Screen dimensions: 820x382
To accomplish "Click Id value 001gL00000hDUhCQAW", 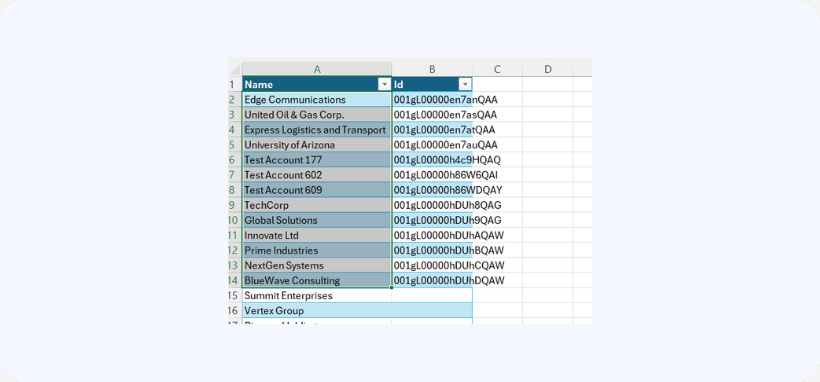I will pyautogui.click(x=449, y=265).
